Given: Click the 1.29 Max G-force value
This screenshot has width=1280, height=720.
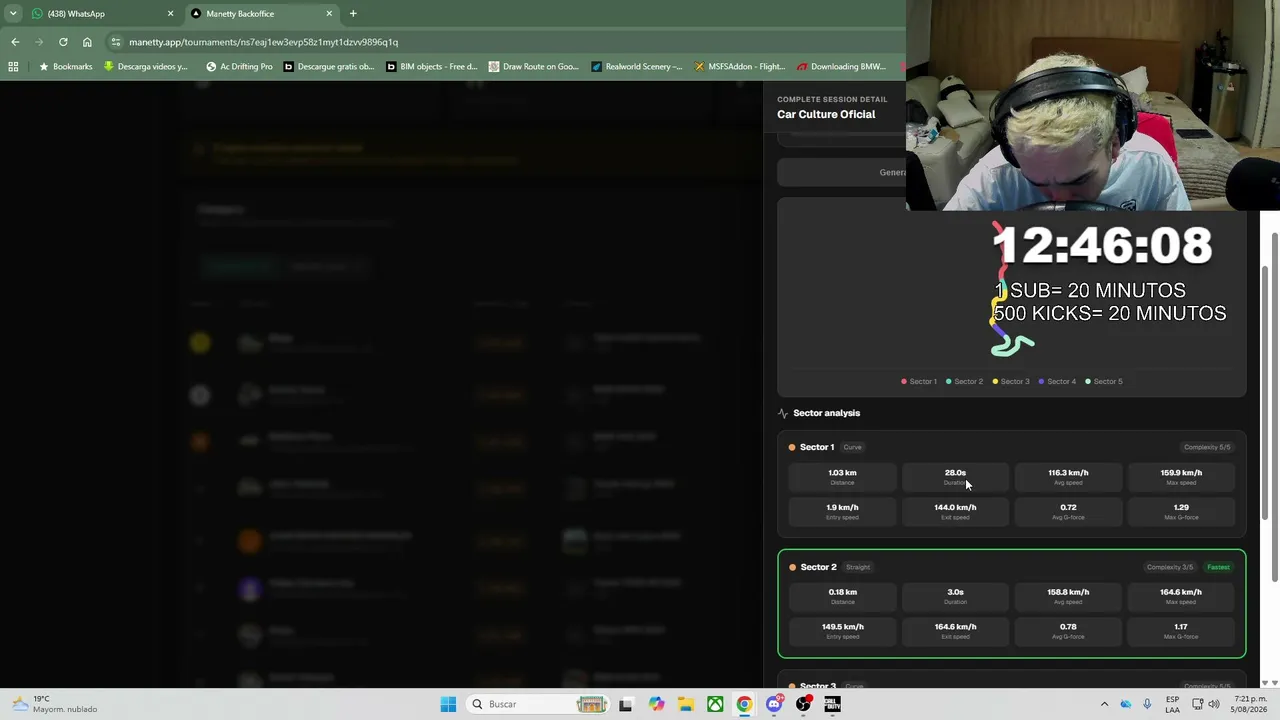Looking at the screenshot, I should 1181,507.
